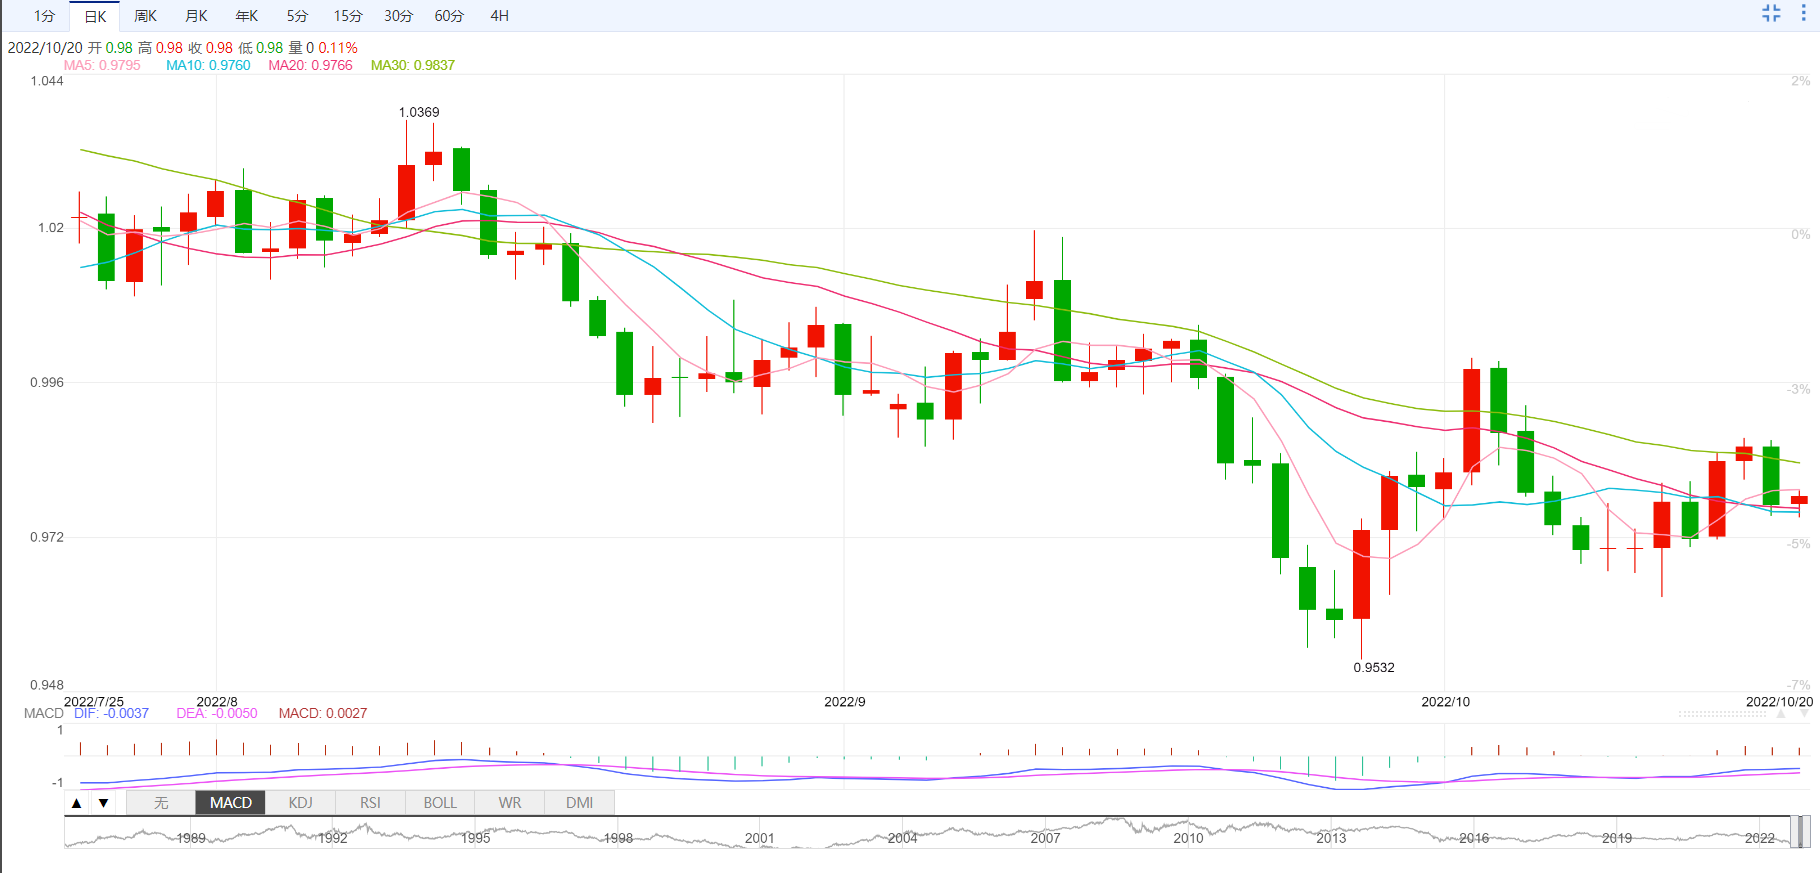Screen dimensions: 1820x873
Task: Select the 30分 timeframe tab
Action: click(x=398, y=16)
